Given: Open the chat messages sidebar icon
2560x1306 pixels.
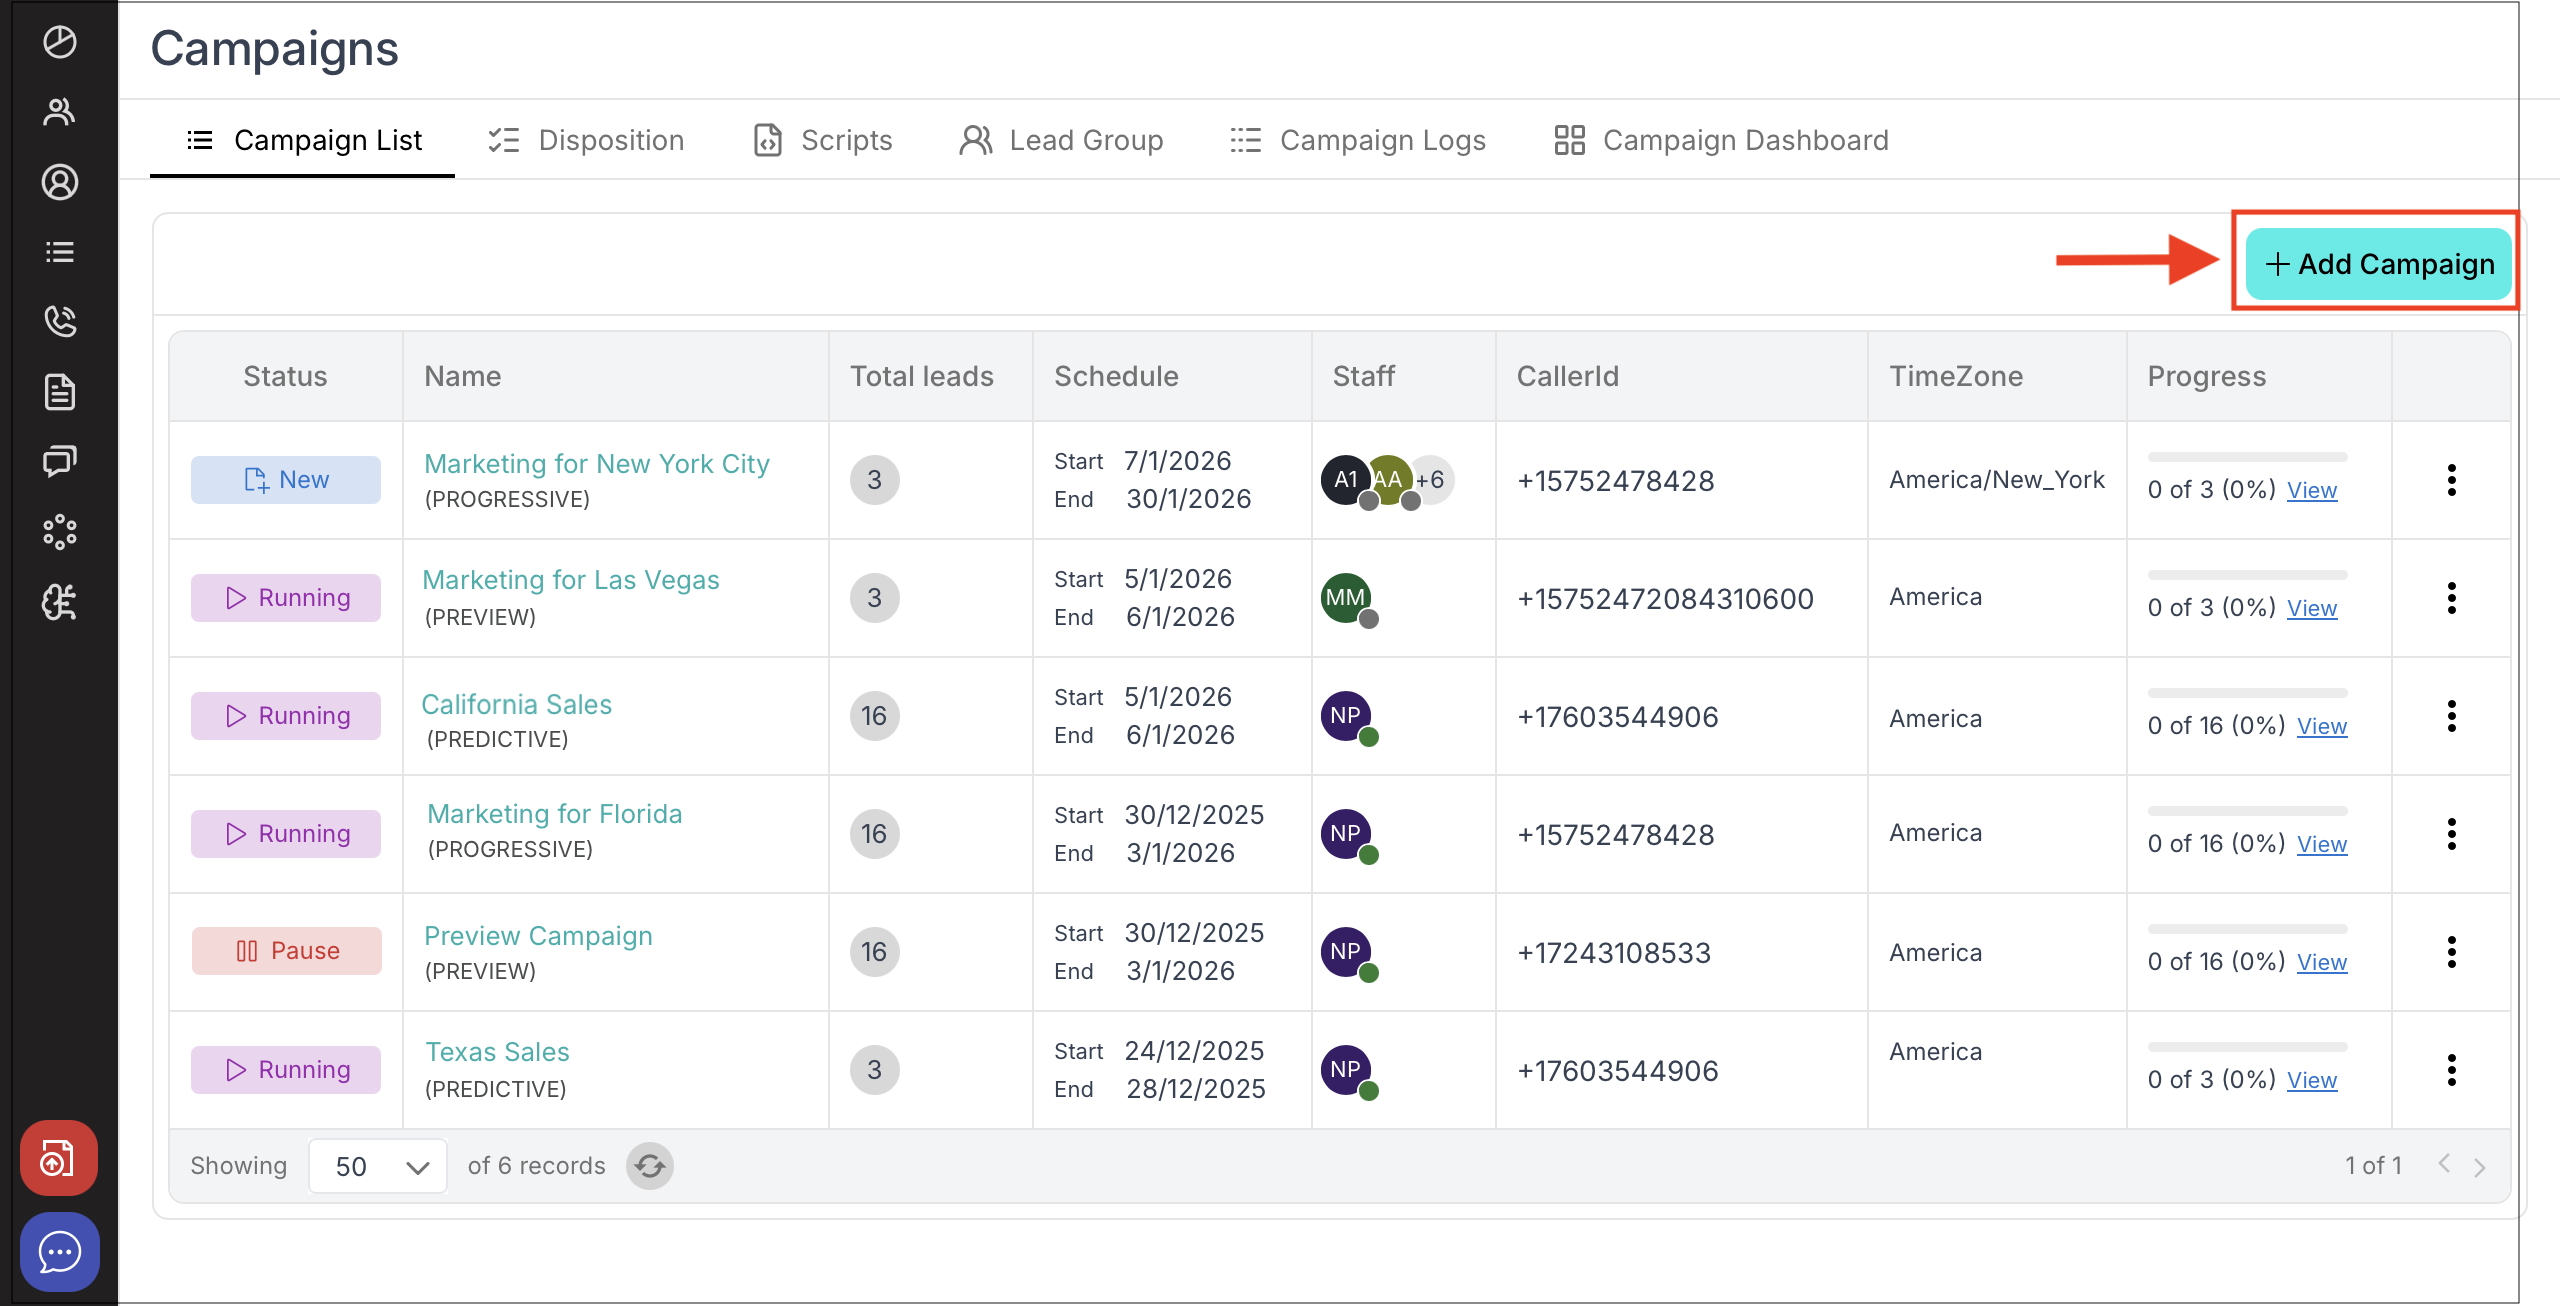Looking at the screenshot, I should pyautogui.click(x=60, y=461).
